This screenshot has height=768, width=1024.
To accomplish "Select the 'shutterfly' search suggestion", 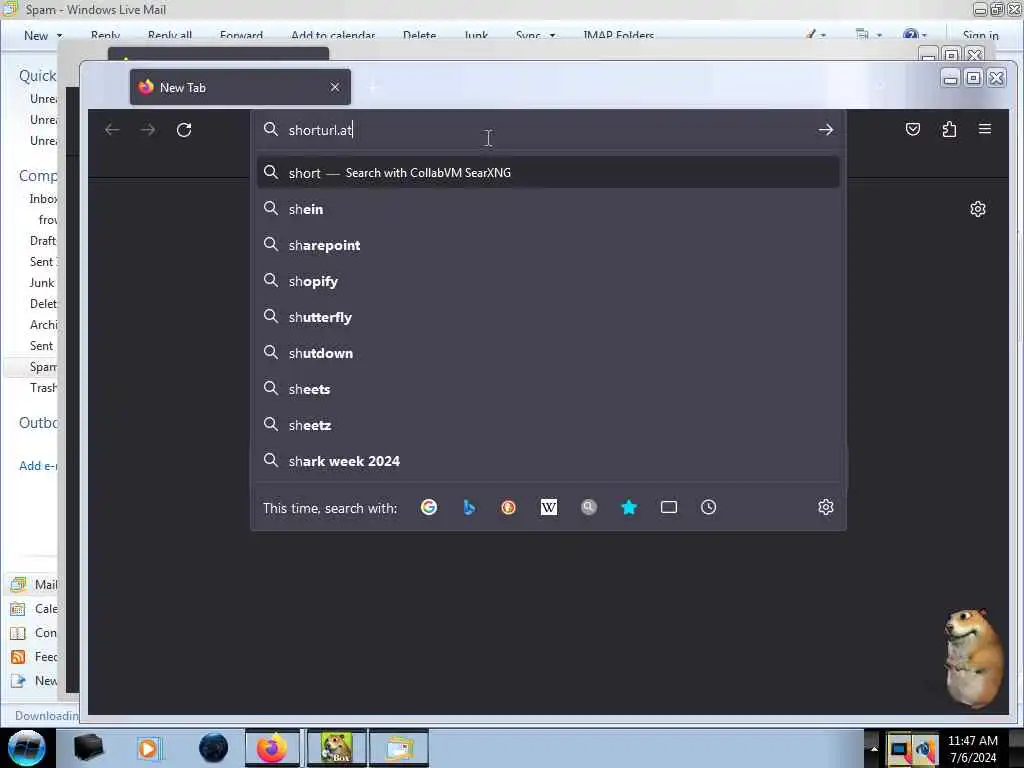I will 549,317.
